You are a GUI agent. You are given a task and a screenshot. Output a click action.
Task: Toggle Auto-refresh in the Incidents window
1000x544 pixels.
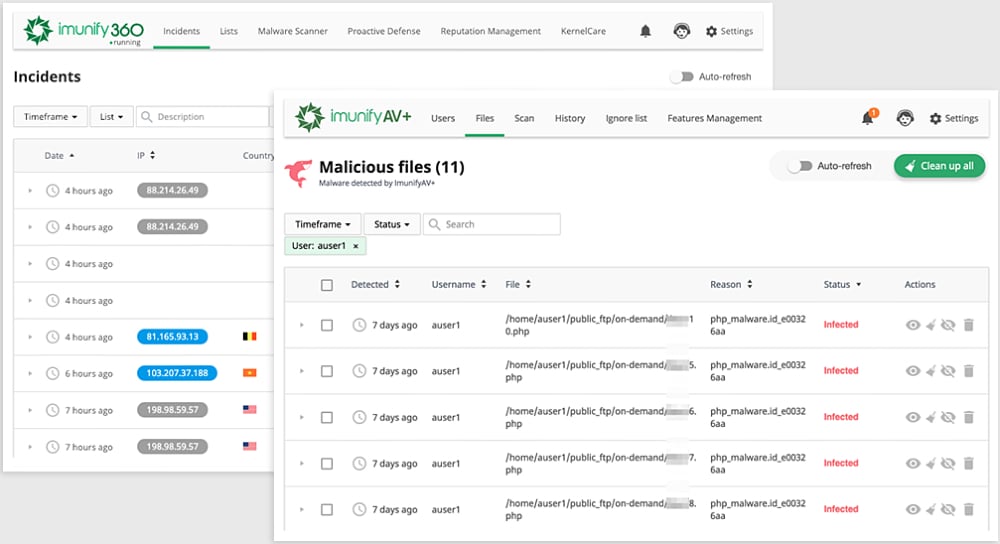click(682, 77)
